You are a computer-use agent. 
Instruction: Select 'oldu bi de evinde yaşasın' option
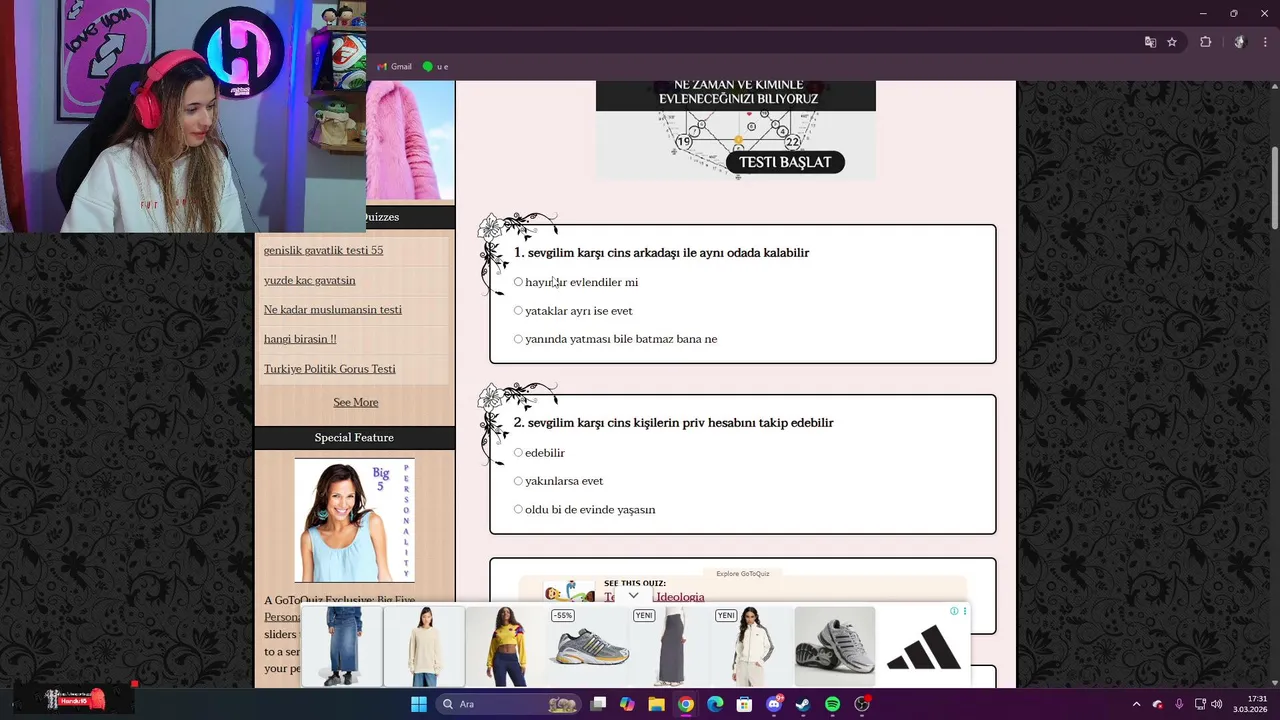point(518,509)
